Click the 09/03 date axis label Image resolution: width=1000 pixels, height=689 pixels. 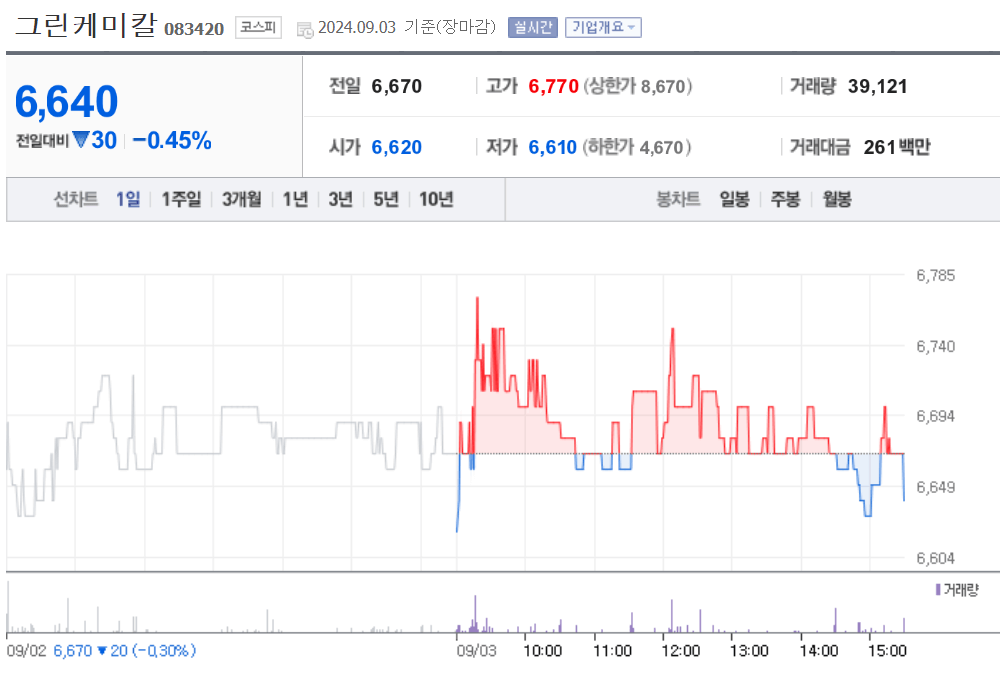click(x=476, y=651)
